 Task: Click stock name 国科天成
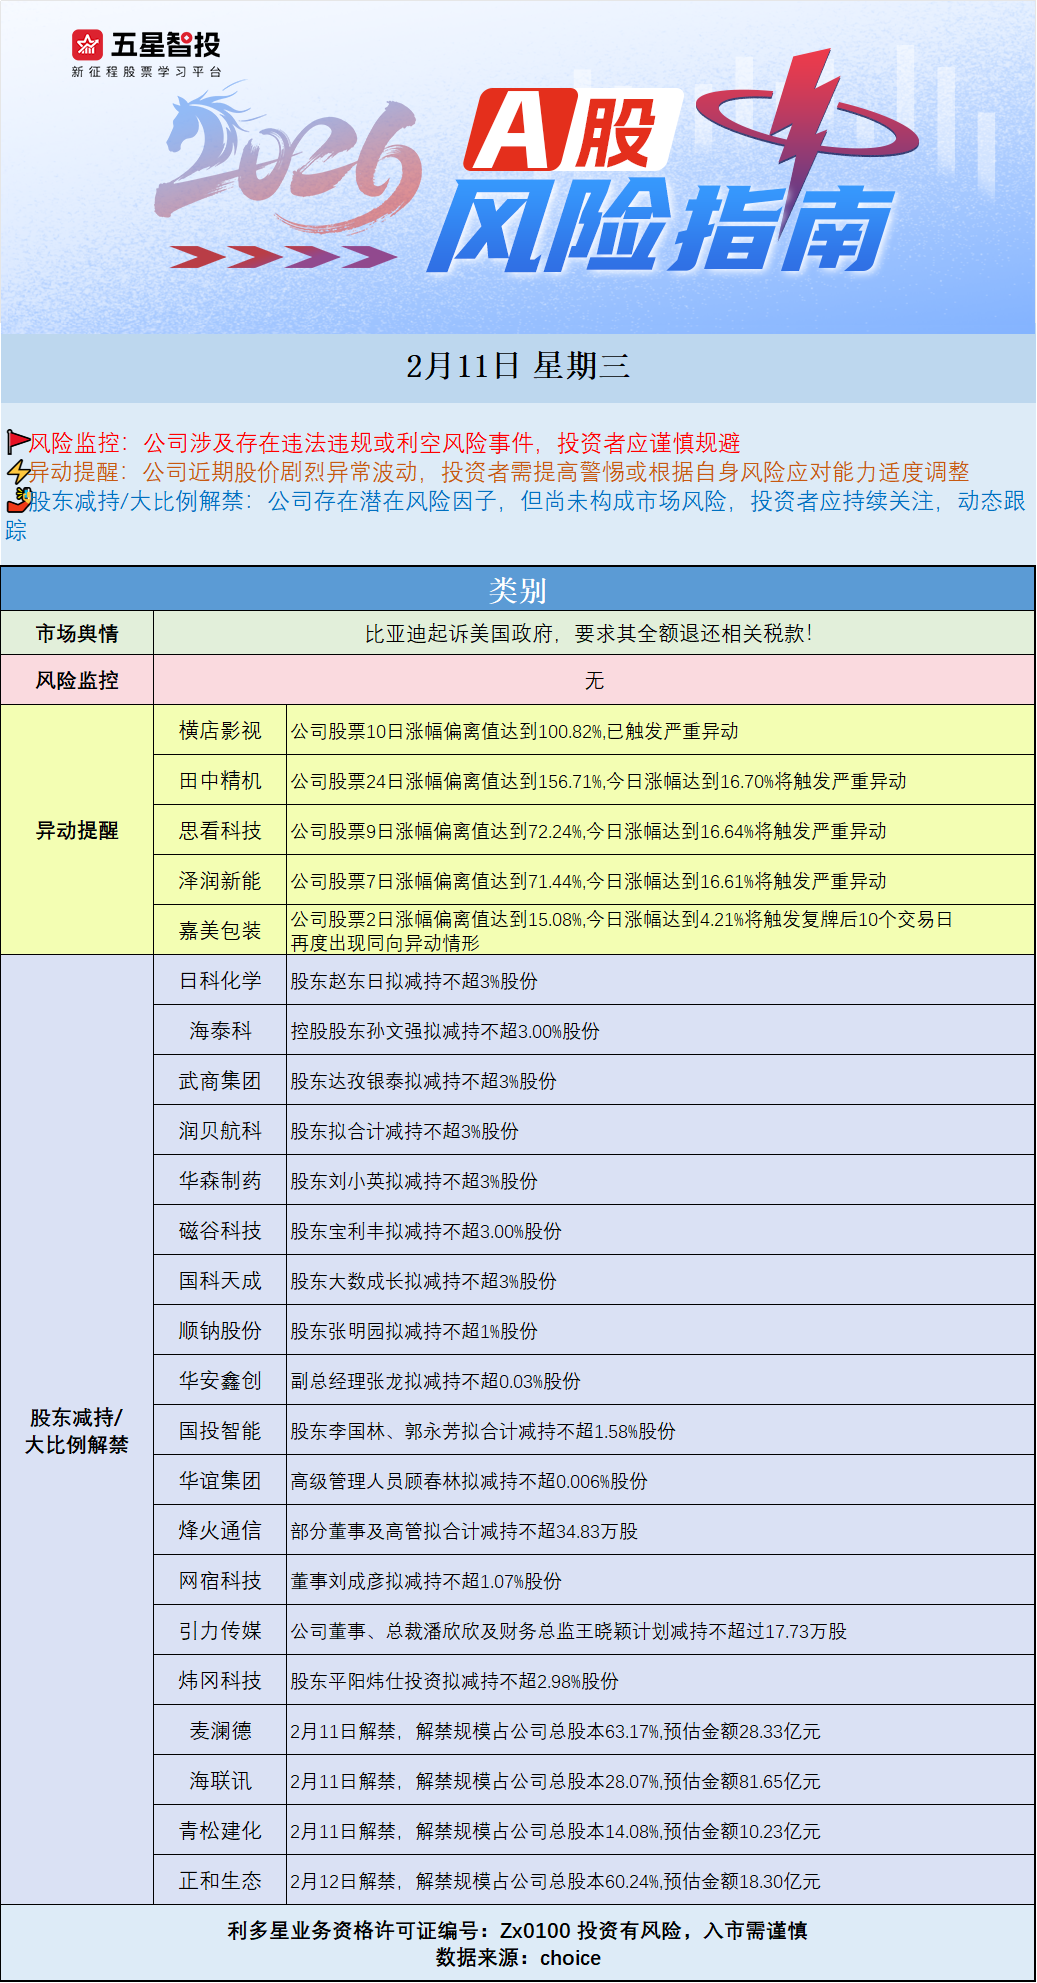click(x=220, y=1281)
